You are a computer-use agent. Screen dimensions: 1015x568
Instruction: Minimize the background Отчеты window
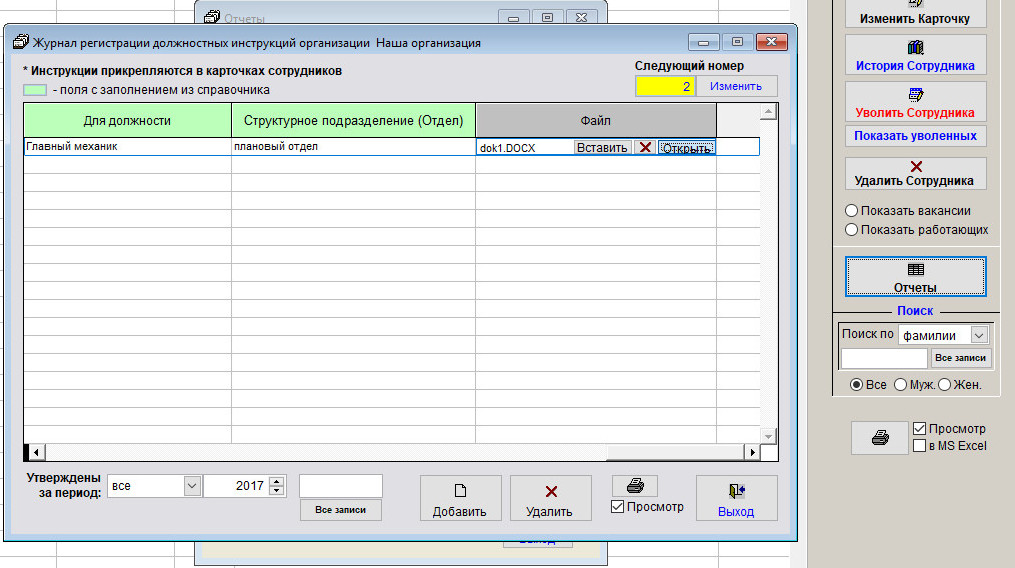pos(514,17)
